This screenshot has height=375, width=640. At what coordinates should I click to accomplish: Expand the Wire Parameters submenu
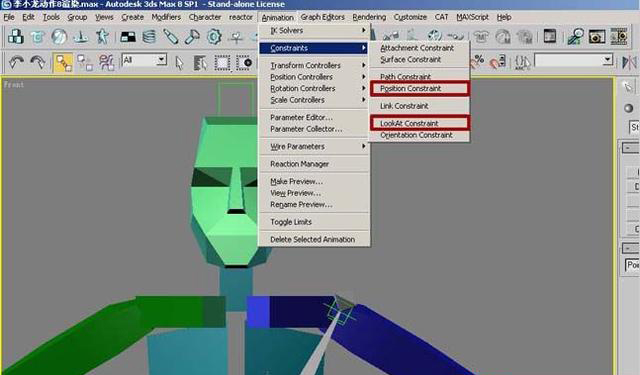pos(315,146)
